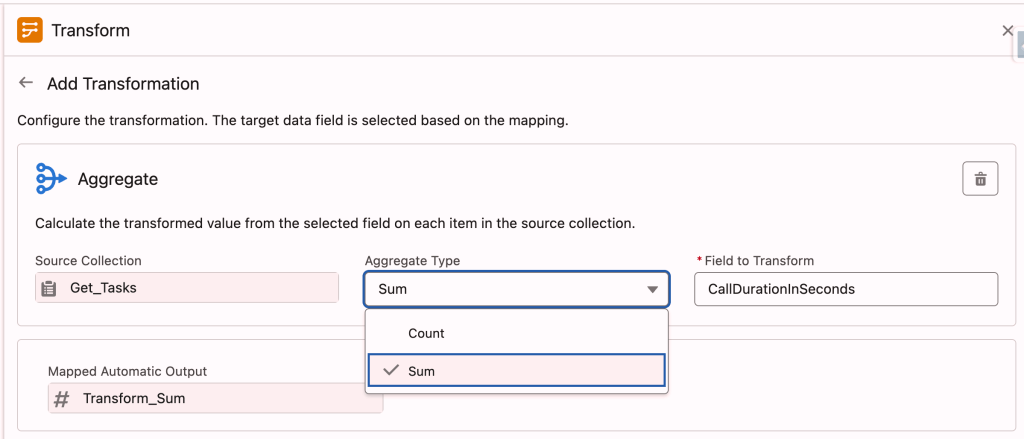
Task: Go back using the left arrow
Action: click(26, 83)
